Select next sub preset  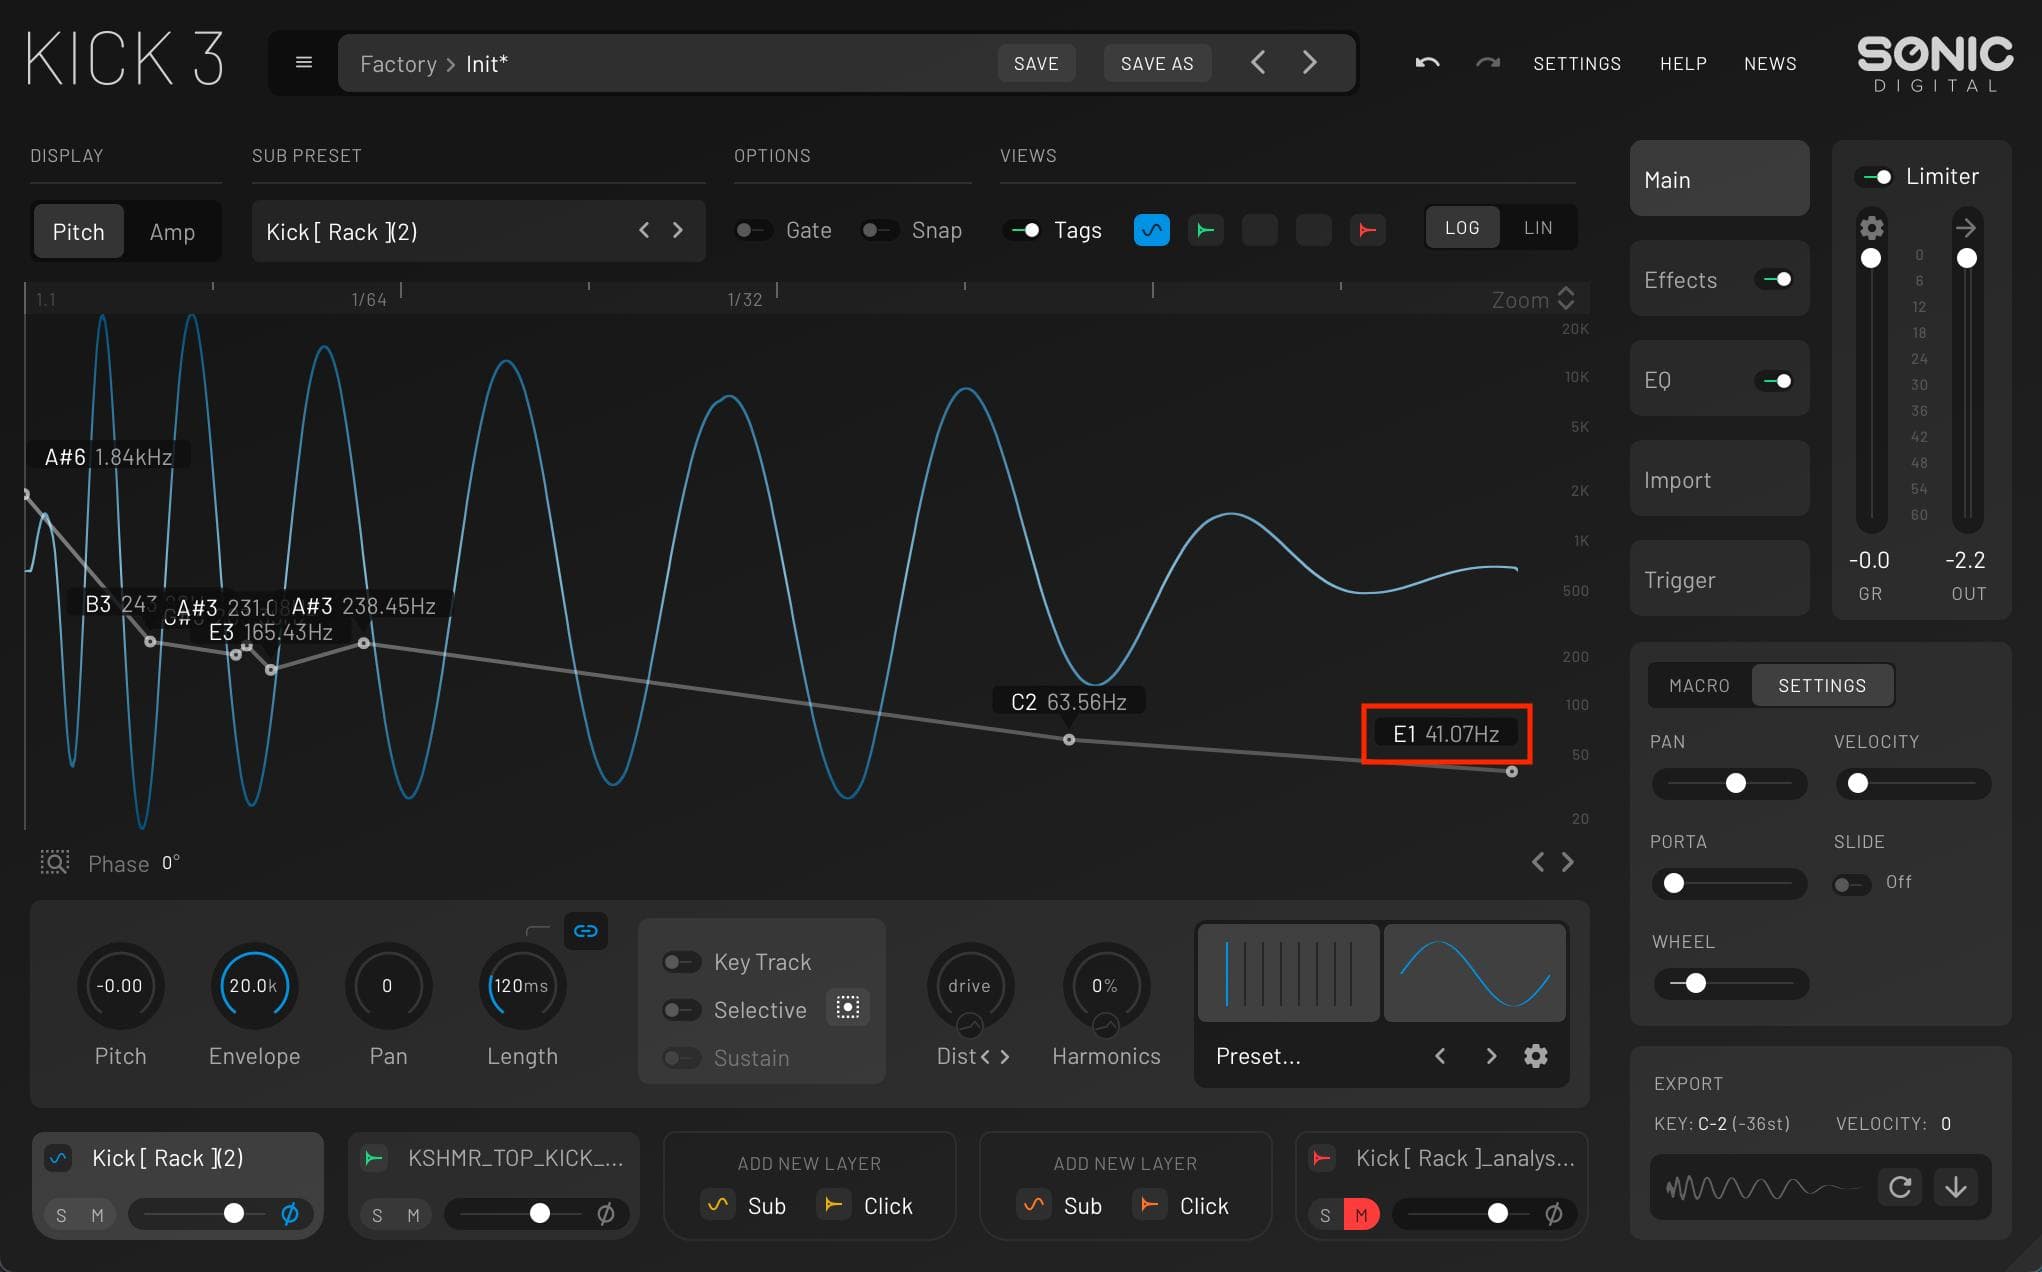678,230
